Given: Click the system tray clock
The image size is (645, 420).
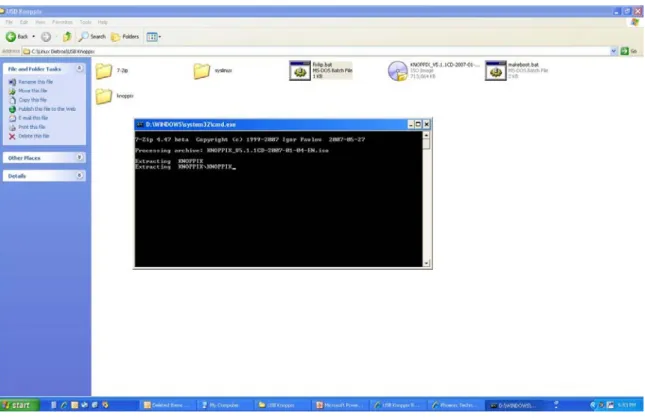Looking at the screenshot, I should (626, 405).
